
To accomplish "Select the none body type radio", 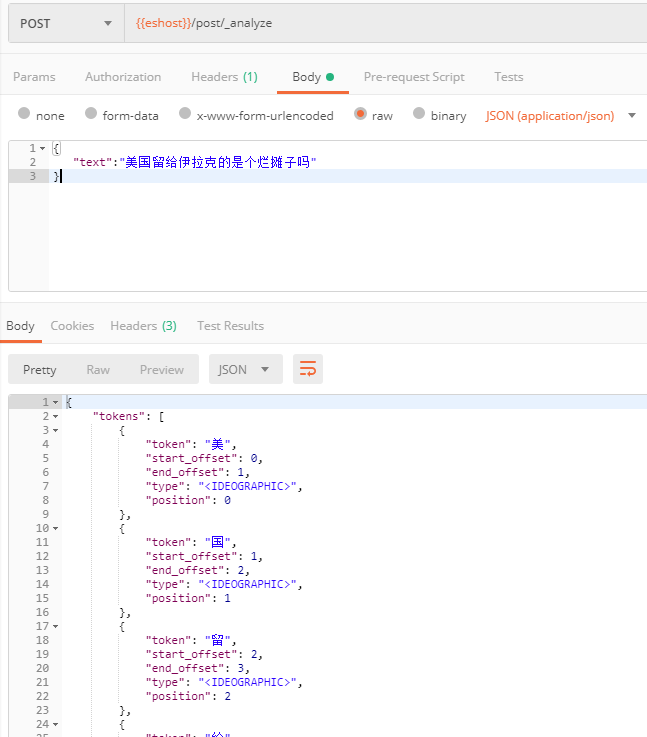I will (x=24, y=113).
